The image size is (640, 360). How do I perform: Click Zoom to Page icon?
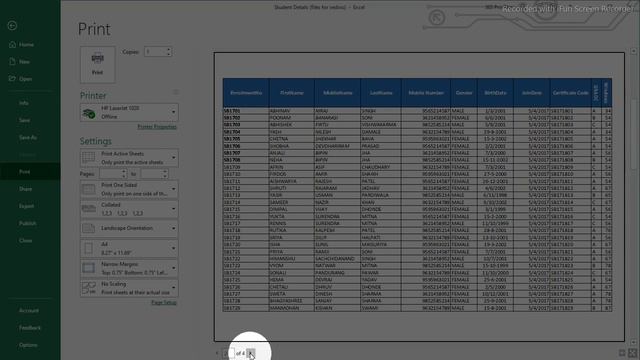632,353
